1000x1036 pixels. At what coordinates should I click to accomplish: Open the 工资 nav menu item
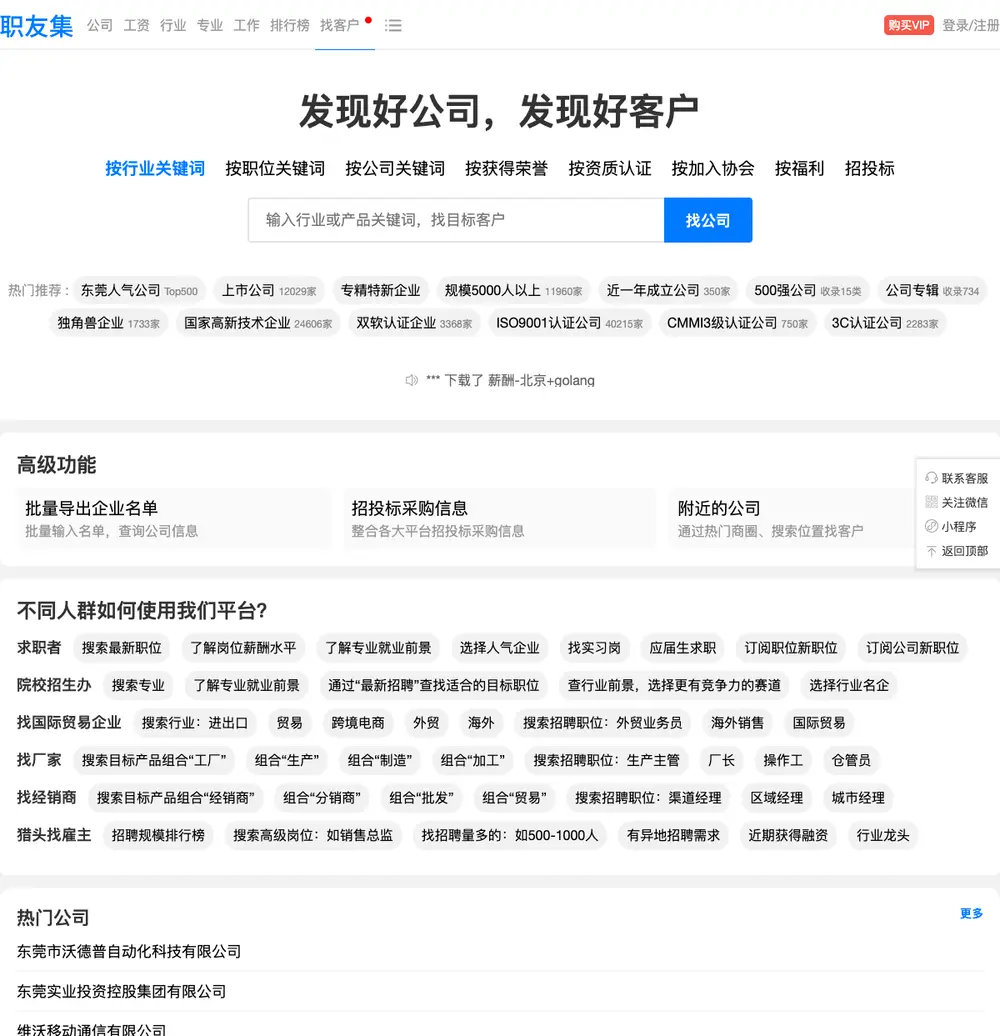coord(137,25)
